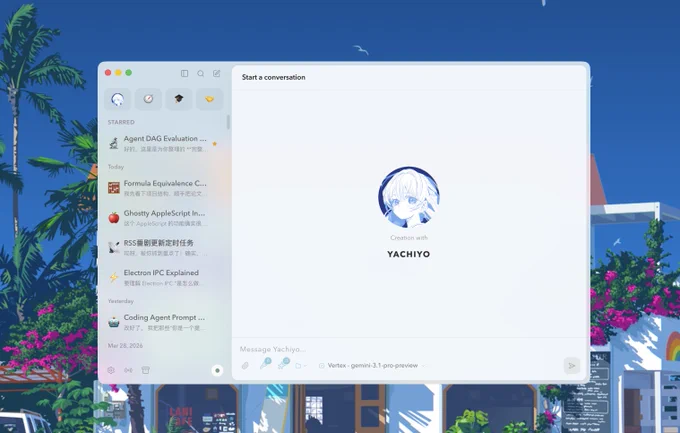680x433 pixels.
Task: Open the Formula Equivalence conversation
Action: click(x=163, y=188)
